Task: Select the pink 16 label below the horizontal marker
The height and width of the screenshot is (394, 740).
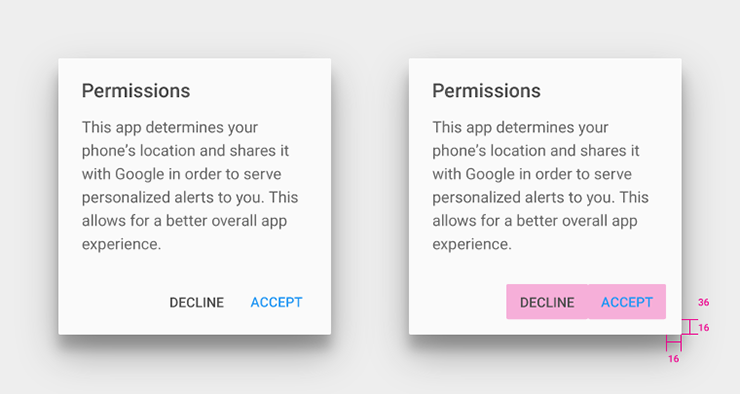Action: point(673,359)
